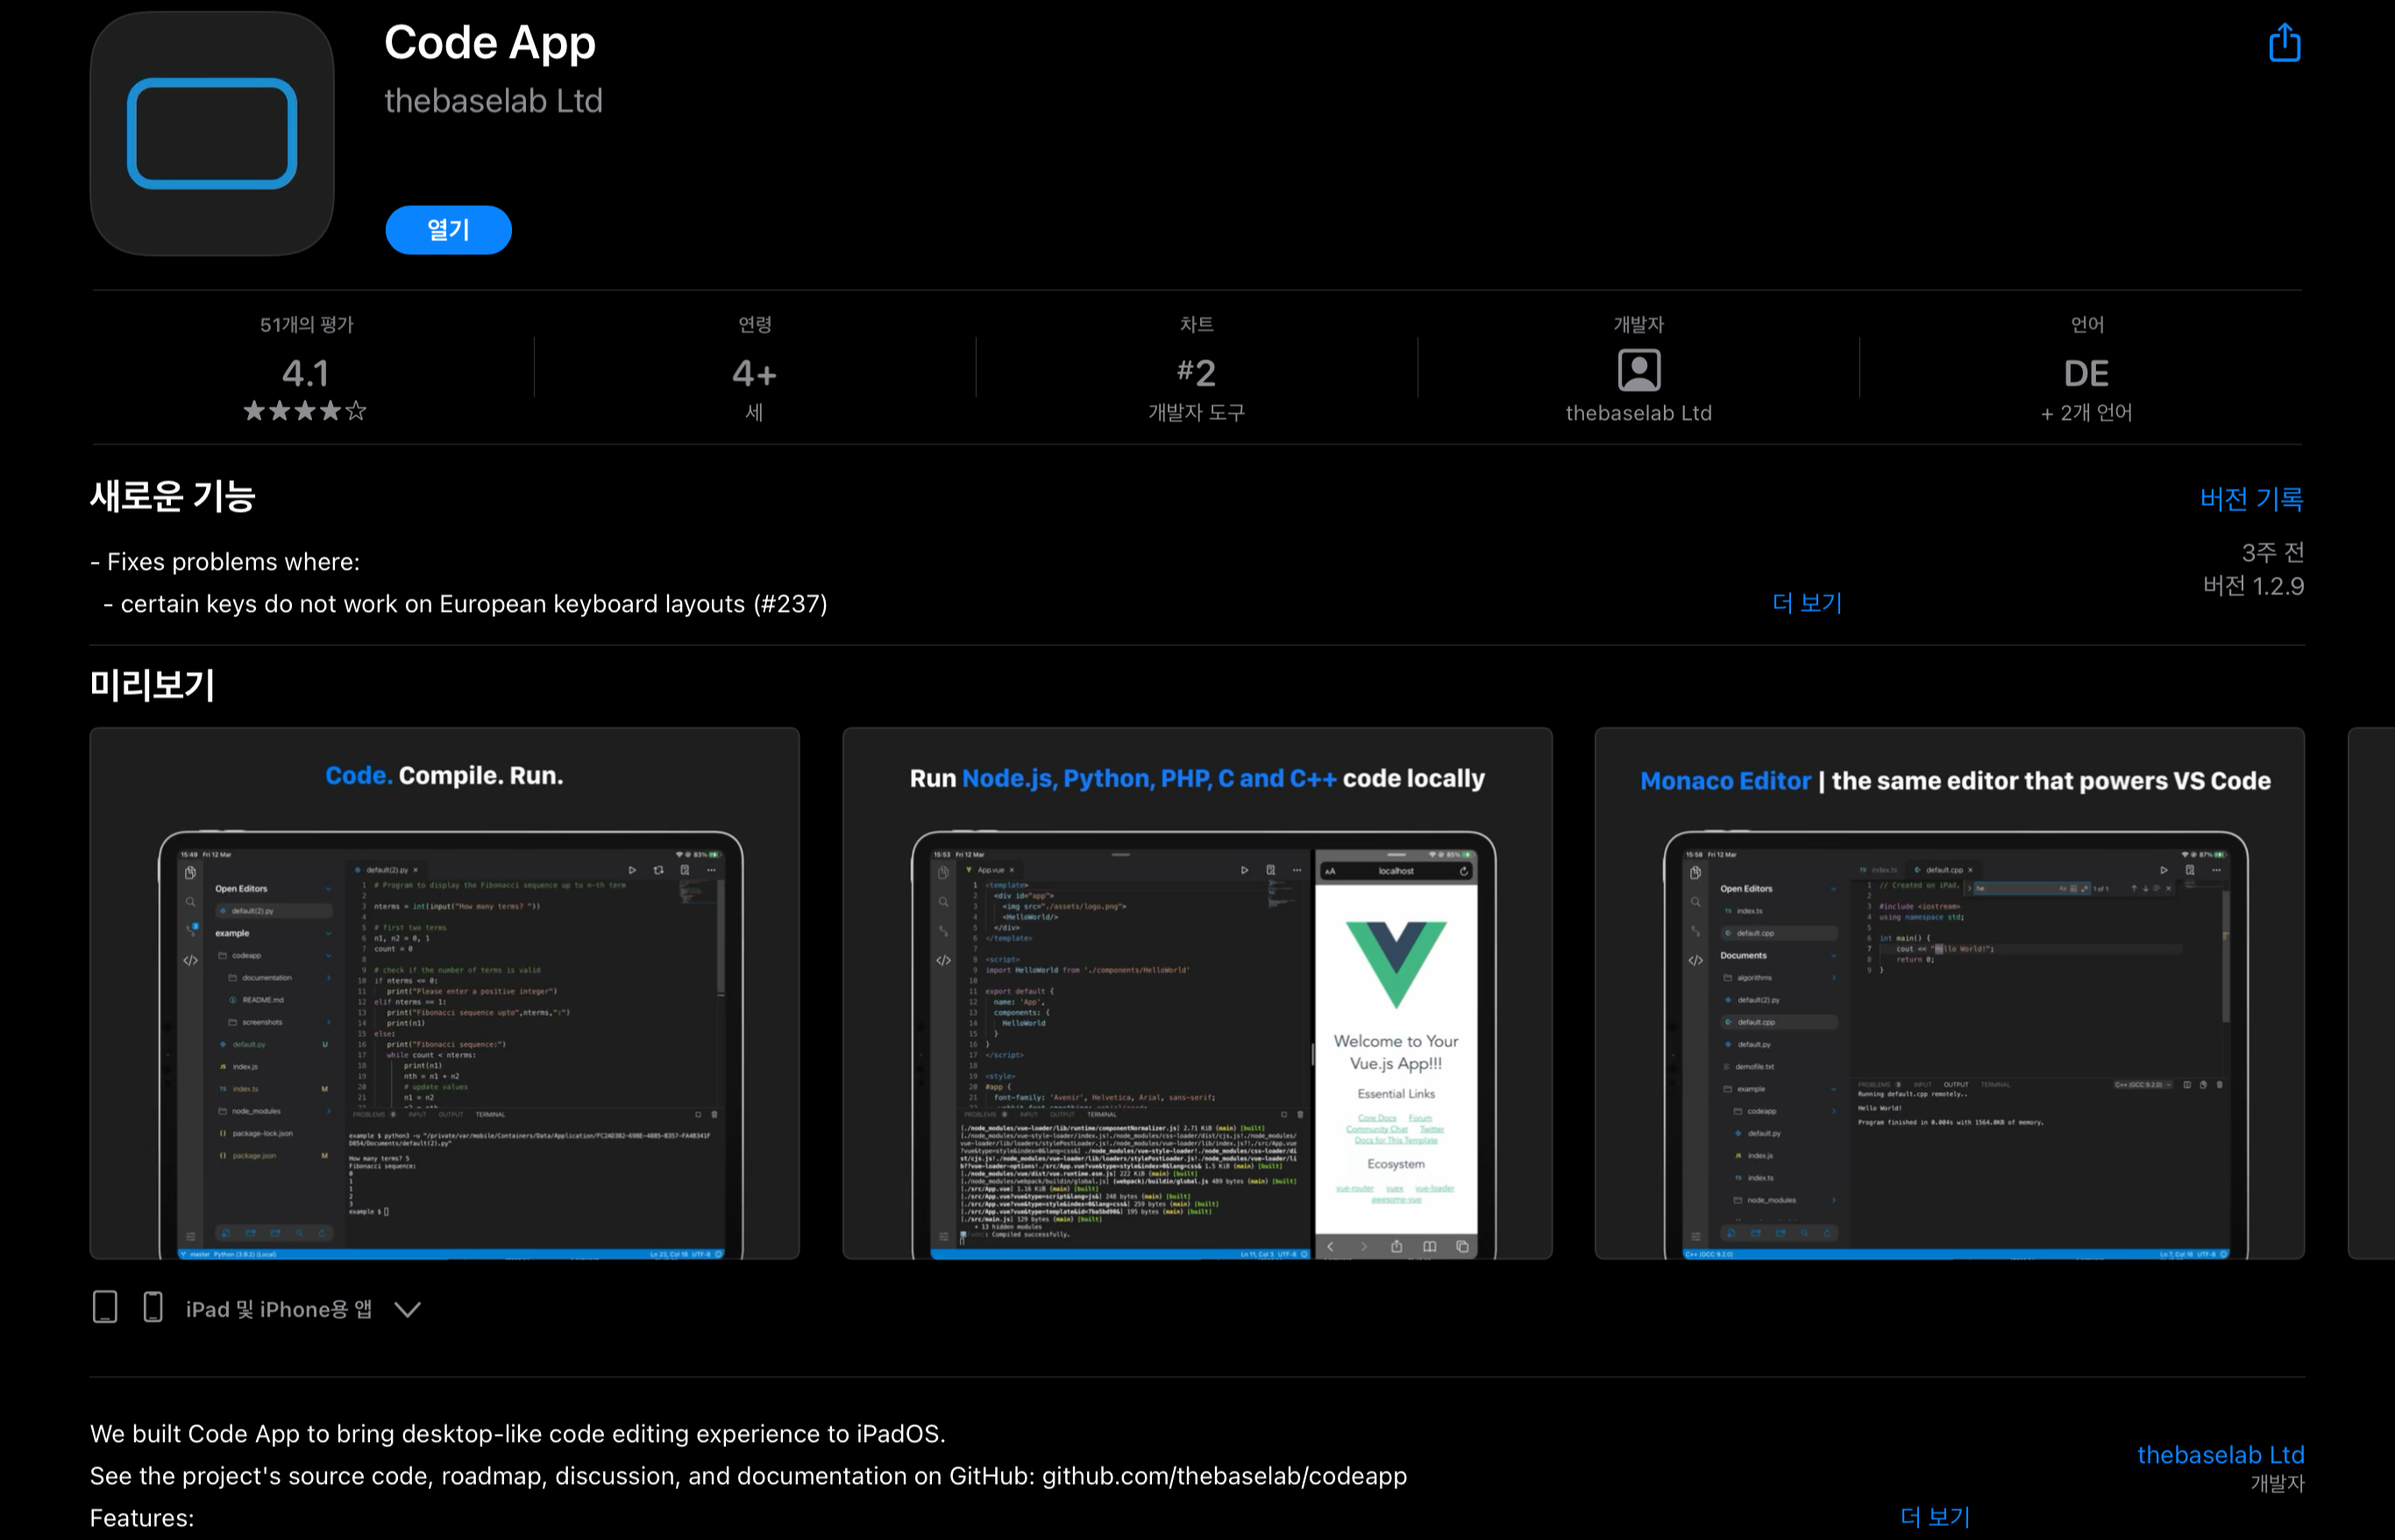
Task: Click the half-filled fifth rating star
Action: 356,412
